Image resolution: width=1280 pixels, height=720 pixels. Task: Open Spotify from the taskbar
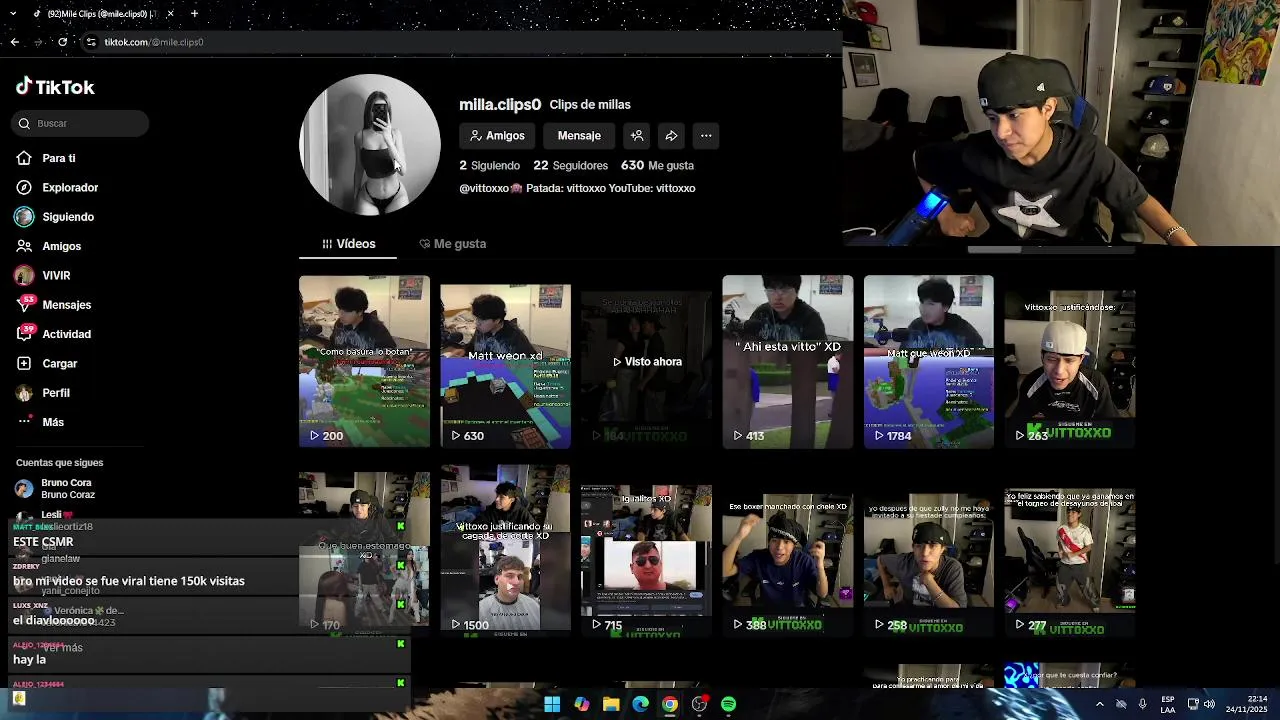[728, 704]
